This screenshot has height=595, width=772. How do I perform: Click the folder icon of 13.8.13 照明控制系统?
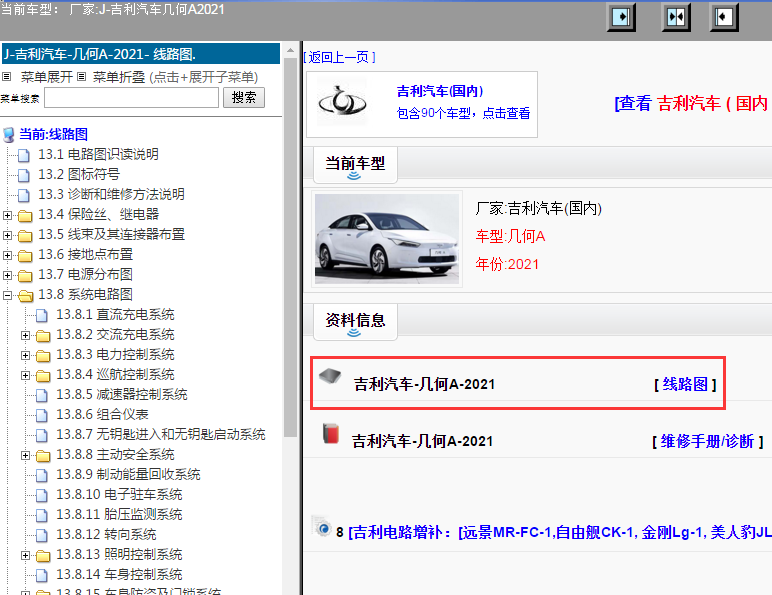pyautogui.click(x=43, y=556)
